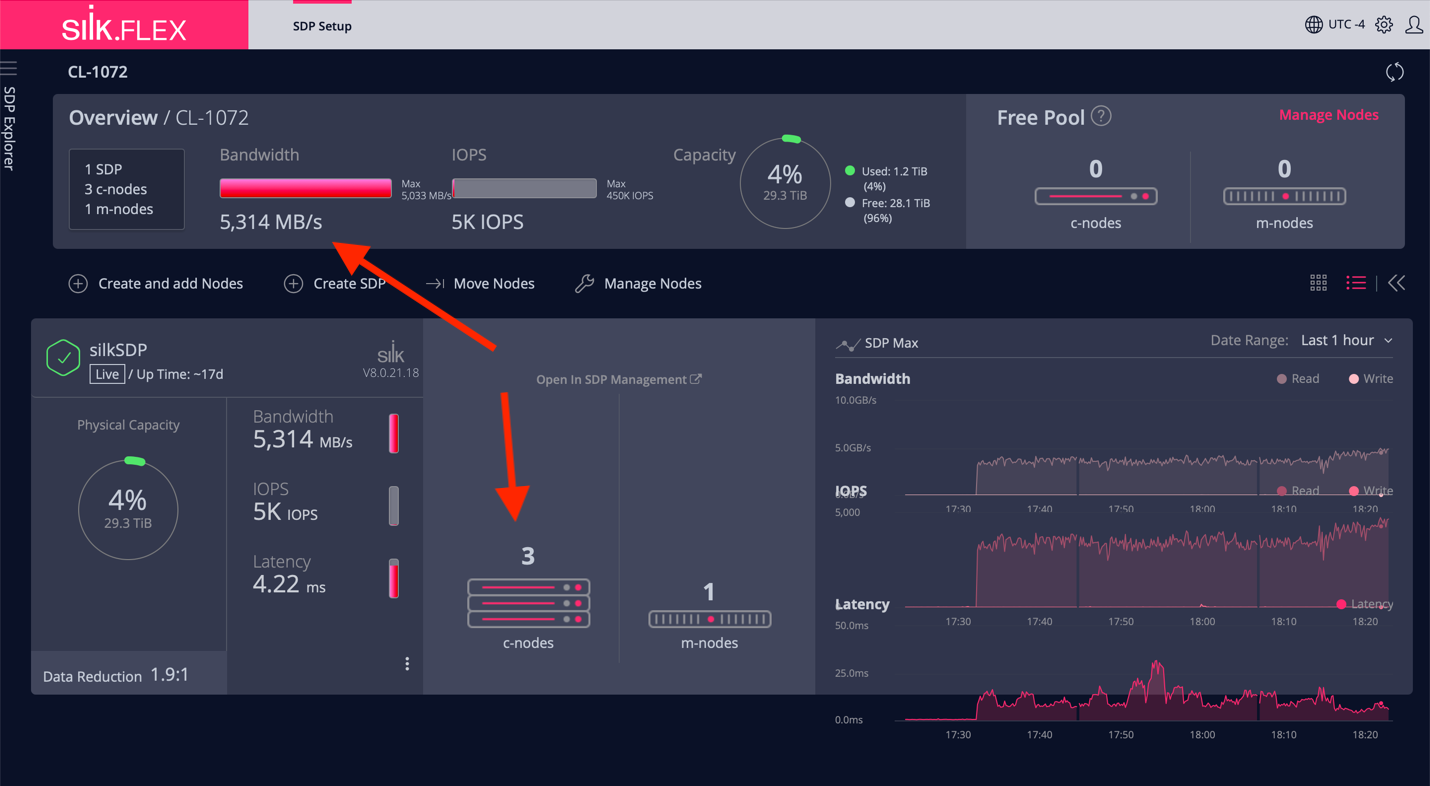Toggle Latency legend item
Screen dimensions: 1430x786
tap(1364, 604)
